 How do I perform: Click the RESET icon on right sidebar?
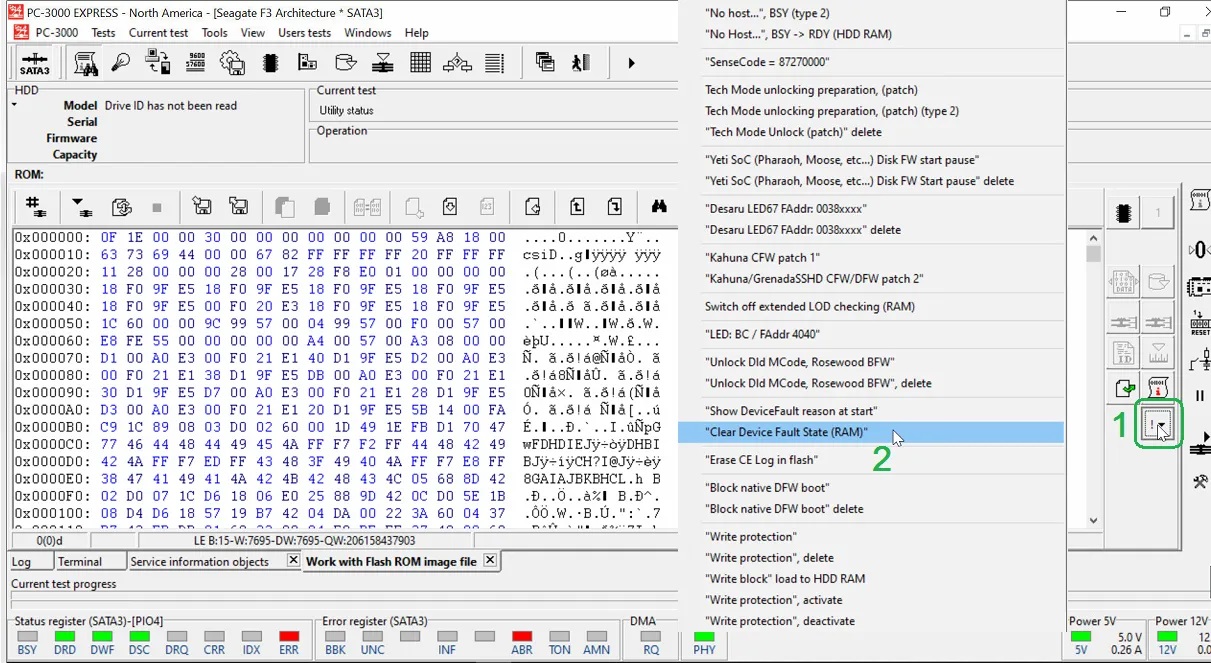(x=1198, y=323)
